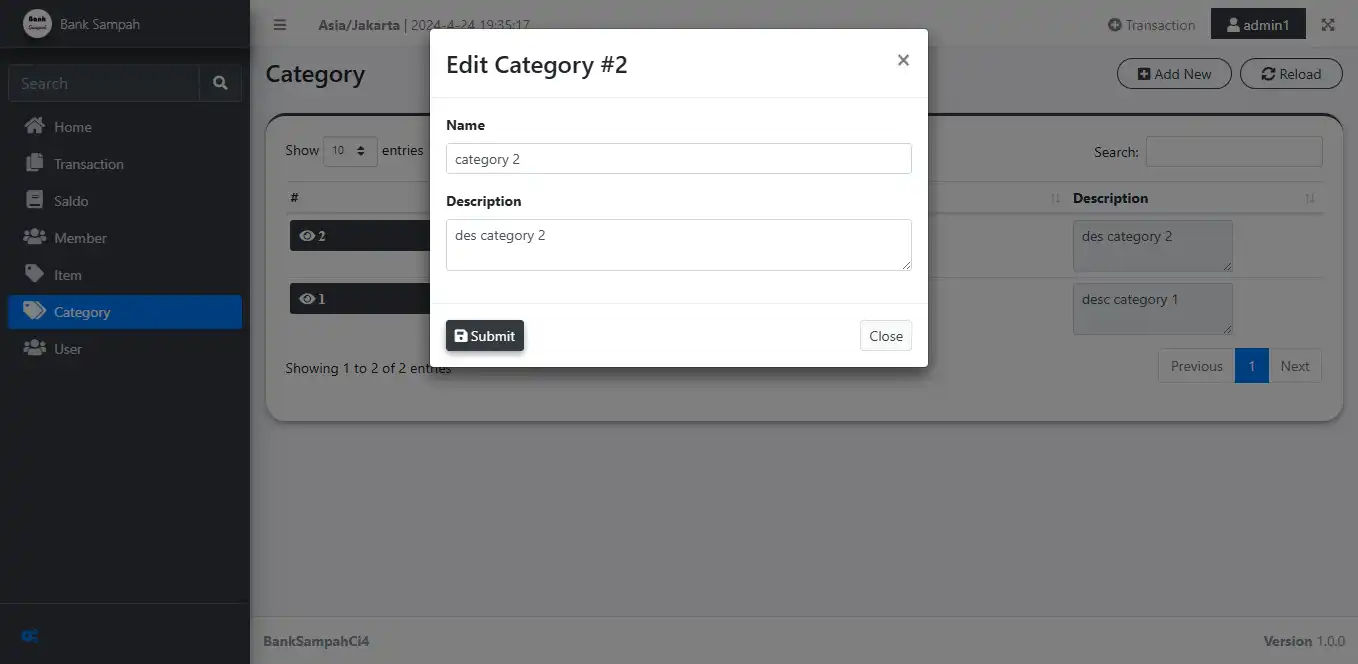This screenshot has height=664, width=1358.
Task: Close the Edit Category dialog with X
Action: (x=903, y=61)
